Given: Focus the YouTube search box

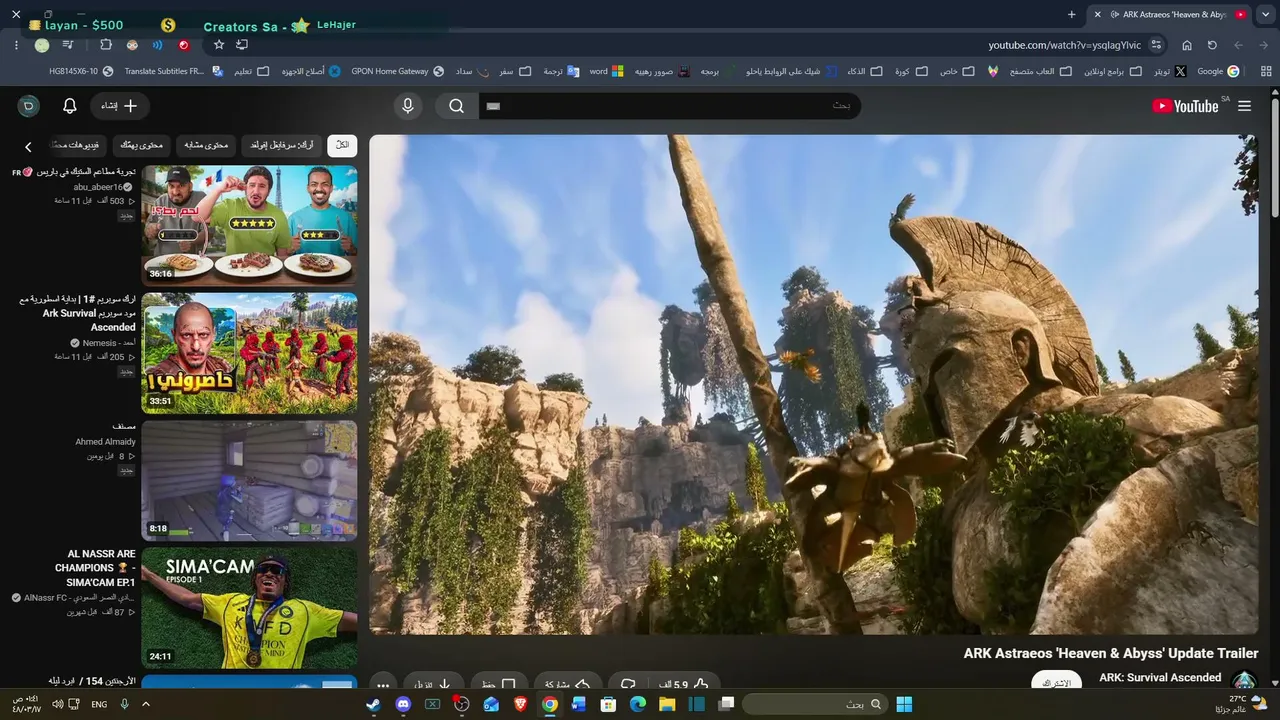Looking at the screenshot, I should [669, 106].
